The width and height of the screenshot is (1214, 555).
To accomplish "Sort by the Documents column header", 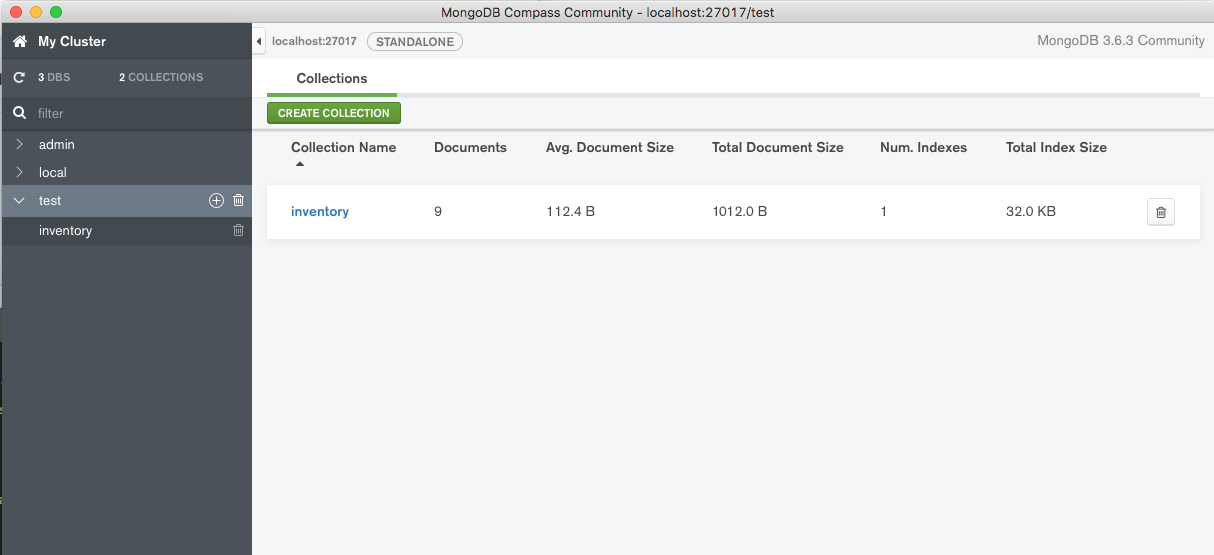I will pos(470,147).
